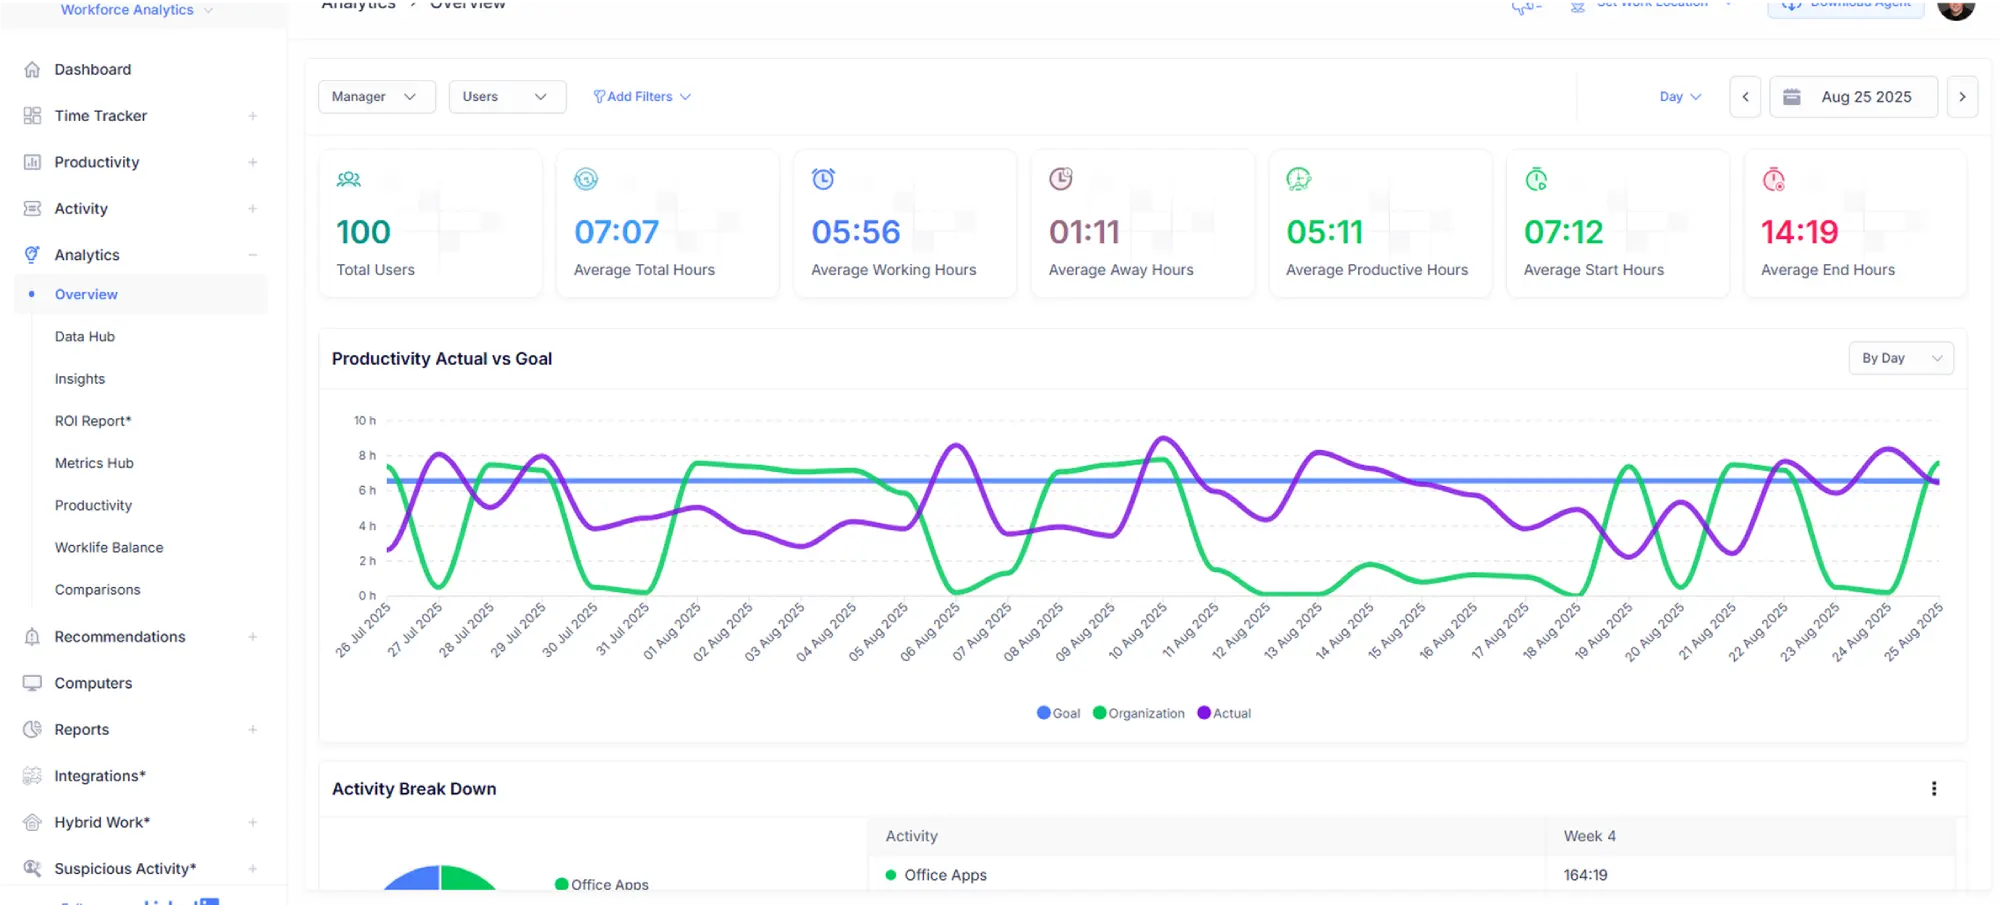This screenshot has width=2000, height=905.
Task: Click the Dashboard sidebar label
Action: click(93, 69)
